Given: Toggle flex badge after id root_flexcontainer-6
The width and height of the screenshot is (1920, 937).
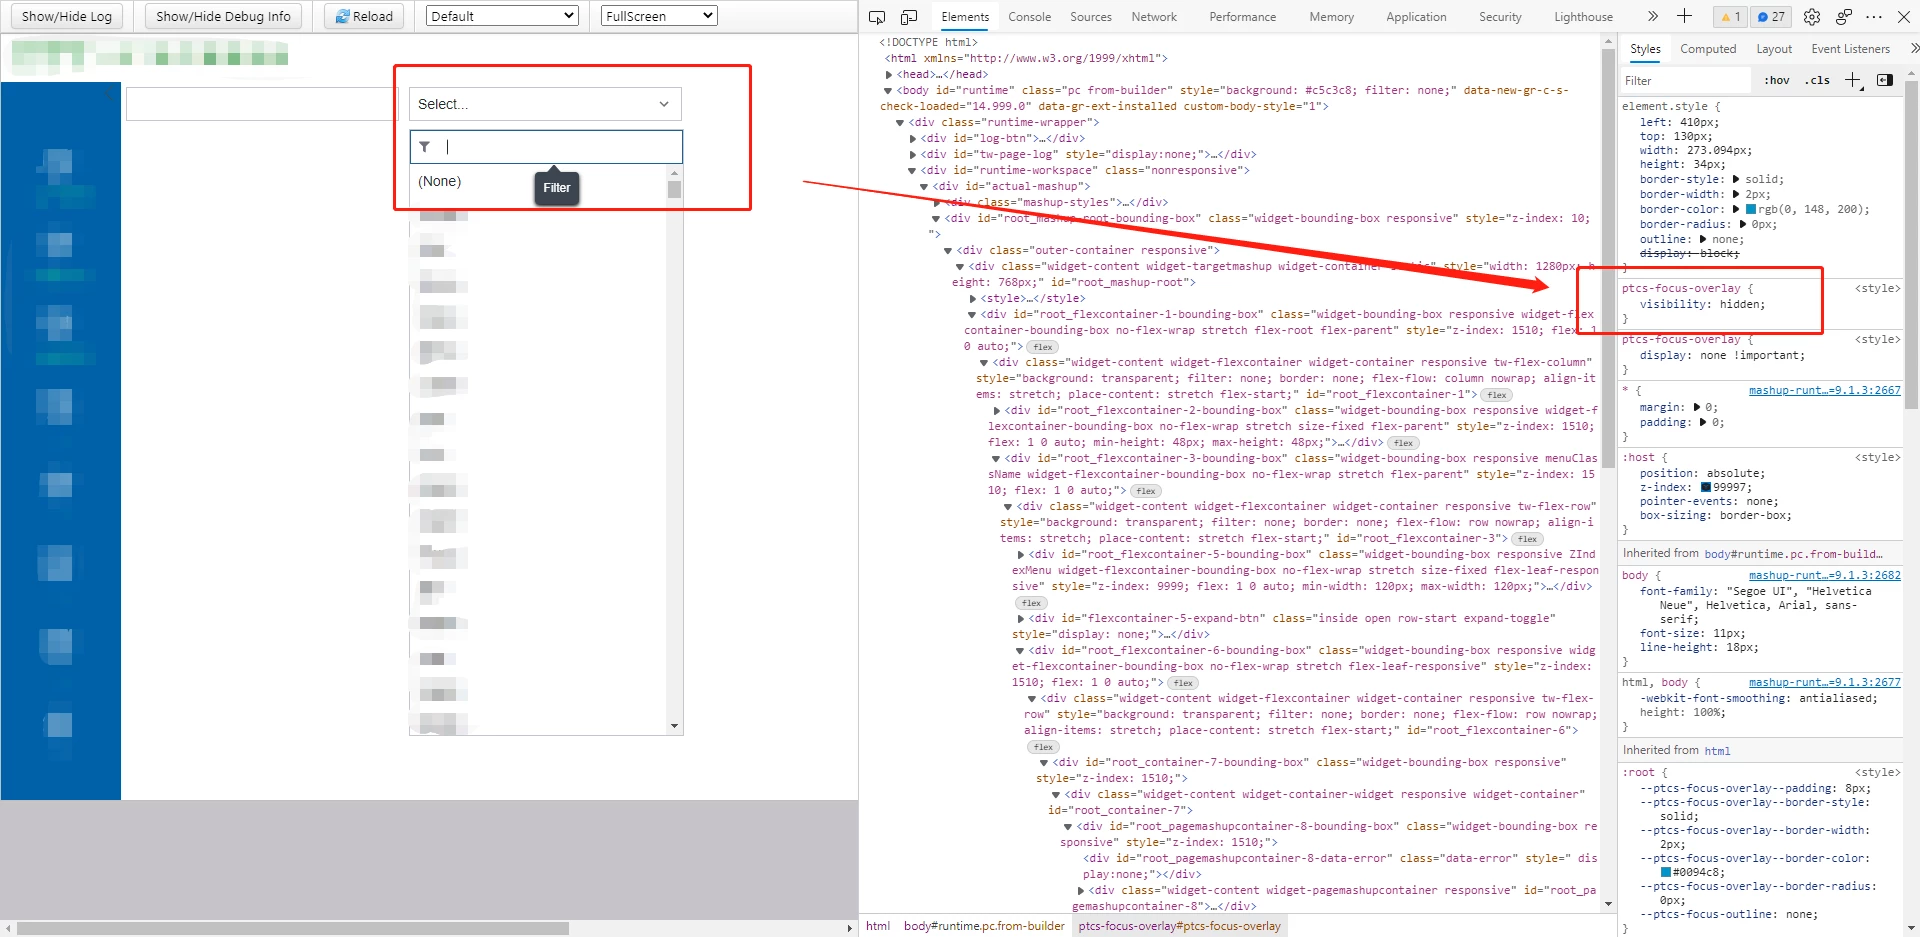Looking at the screenshot, I should [1044, 747].
